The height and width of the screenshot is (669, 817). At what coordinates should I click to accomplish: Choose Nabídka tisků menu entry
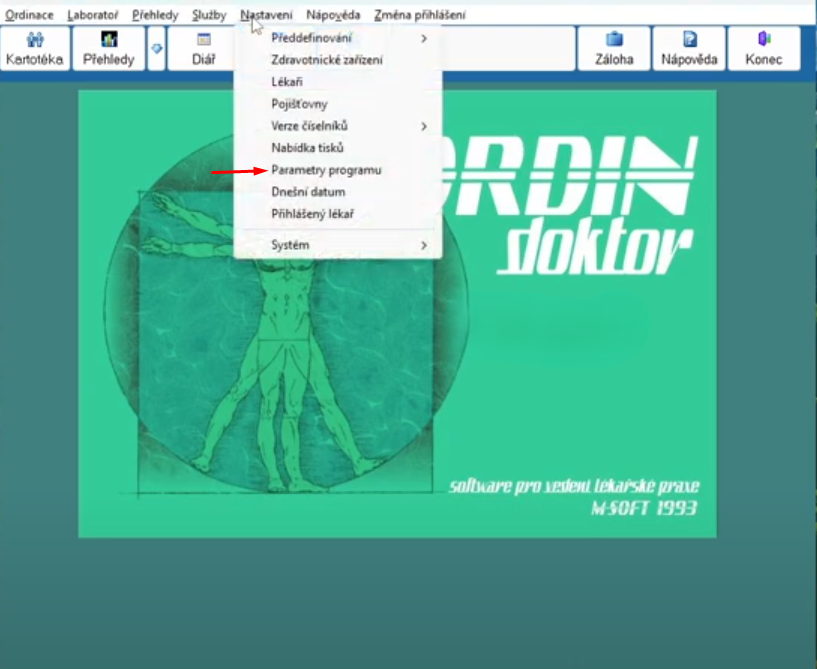click(338, 148)
